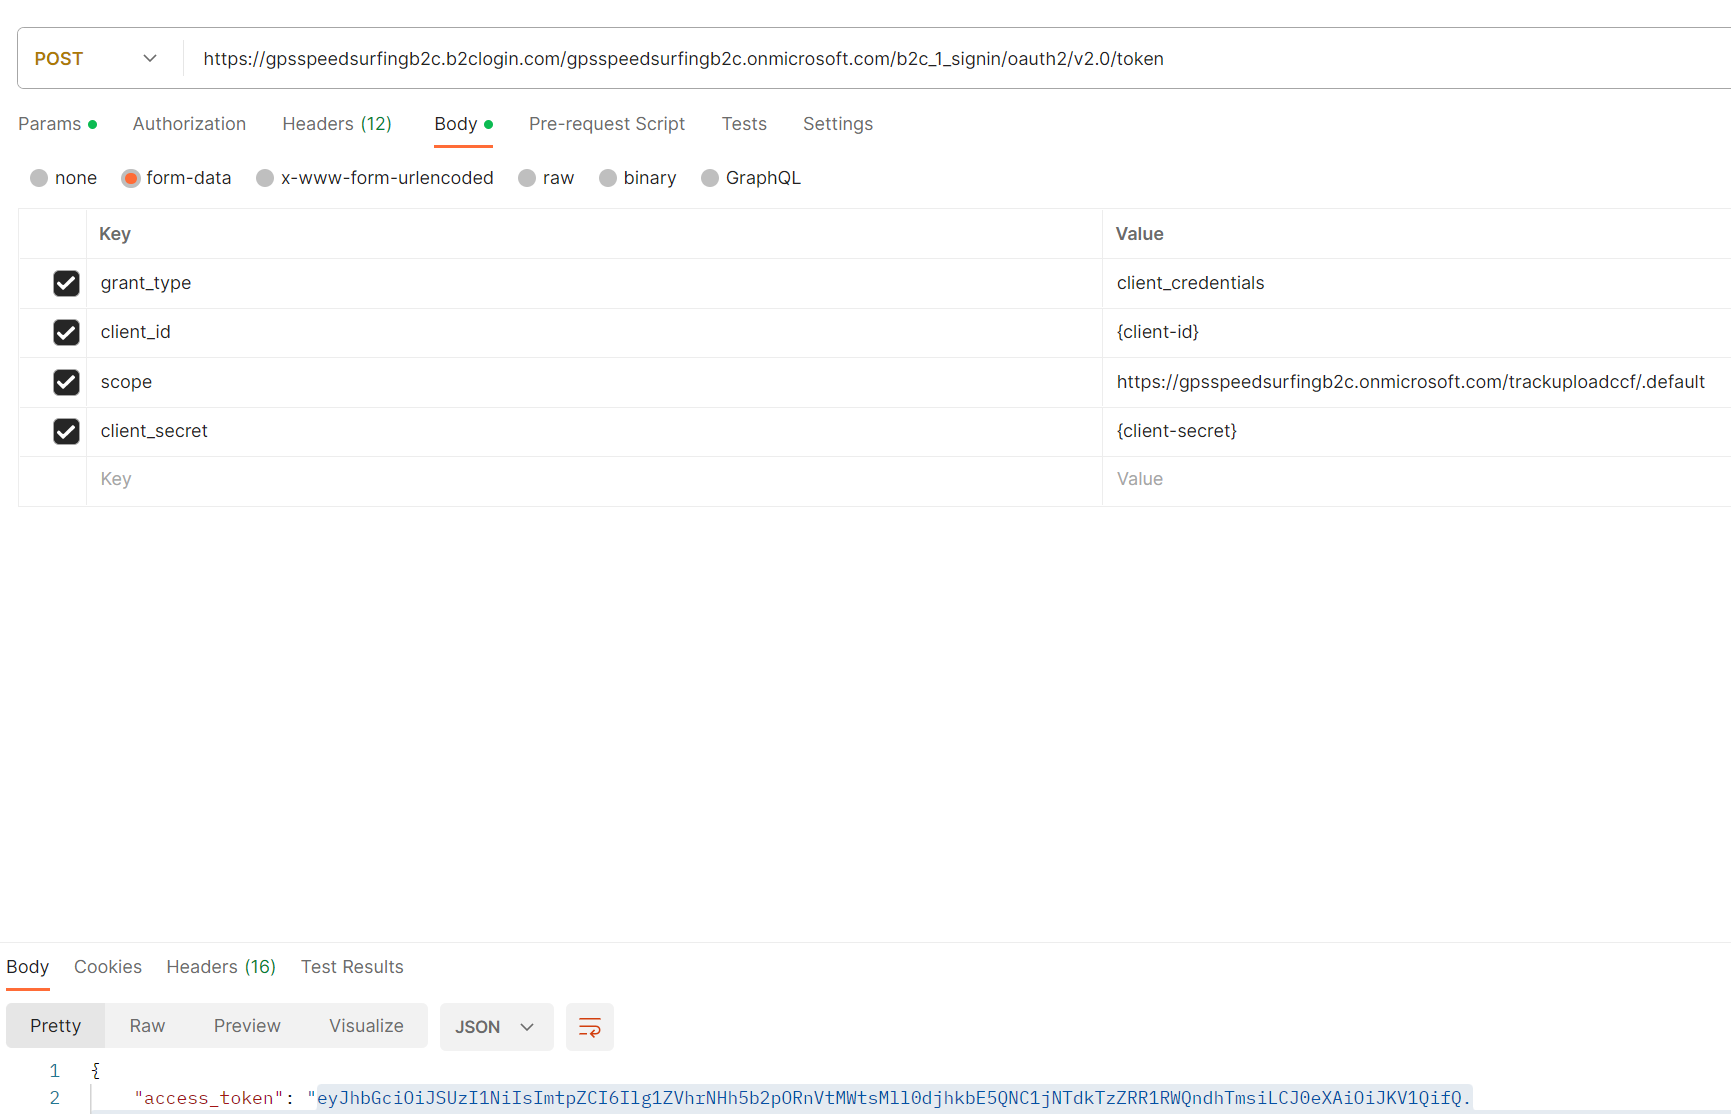Choose GraphQL as body format
This screenshot has width=1731, height=1114.
pos(750,177)
